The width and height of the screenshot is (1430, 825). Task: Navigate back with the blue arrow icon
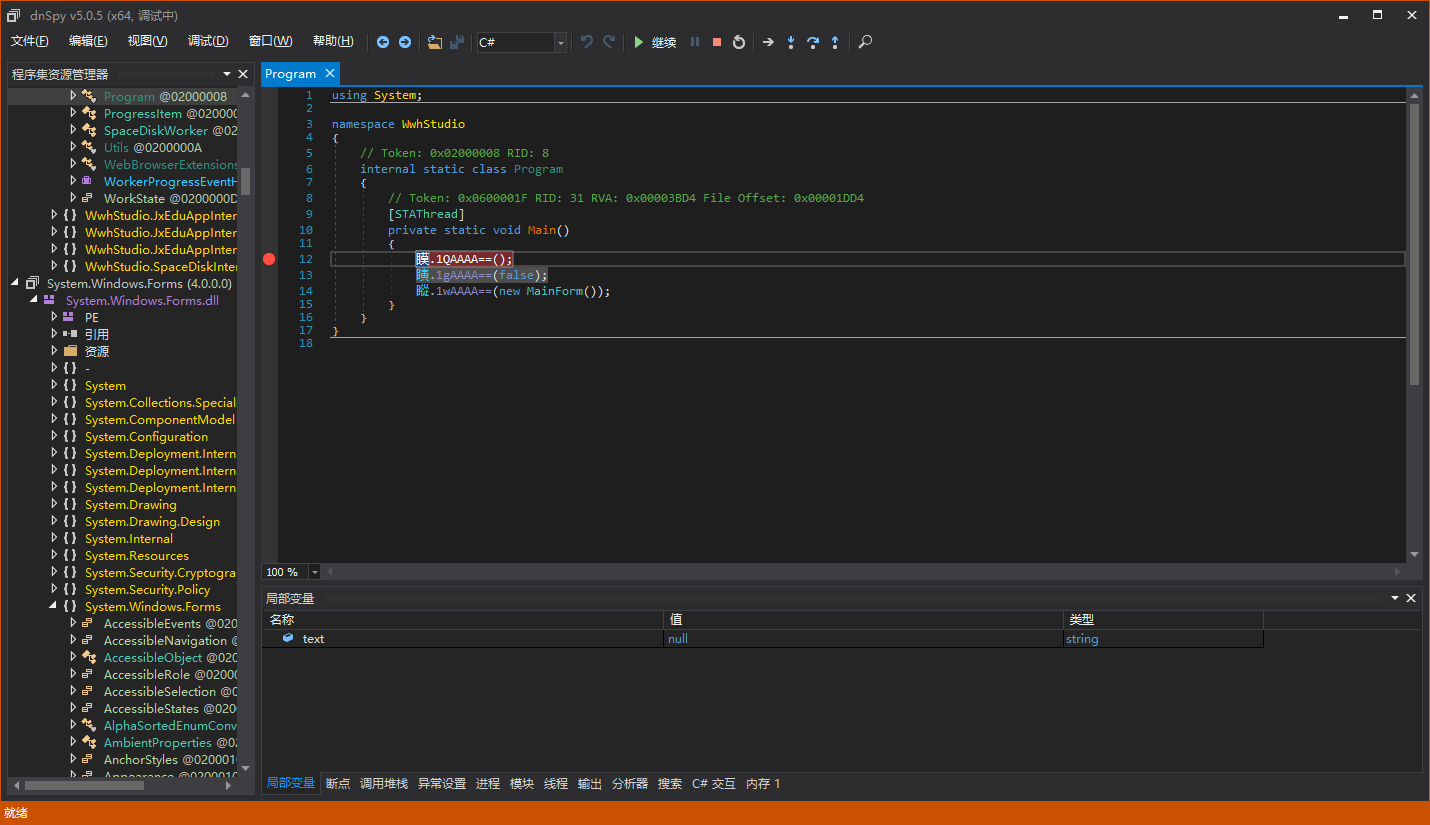pyautogui.click(x=383, y=42)
